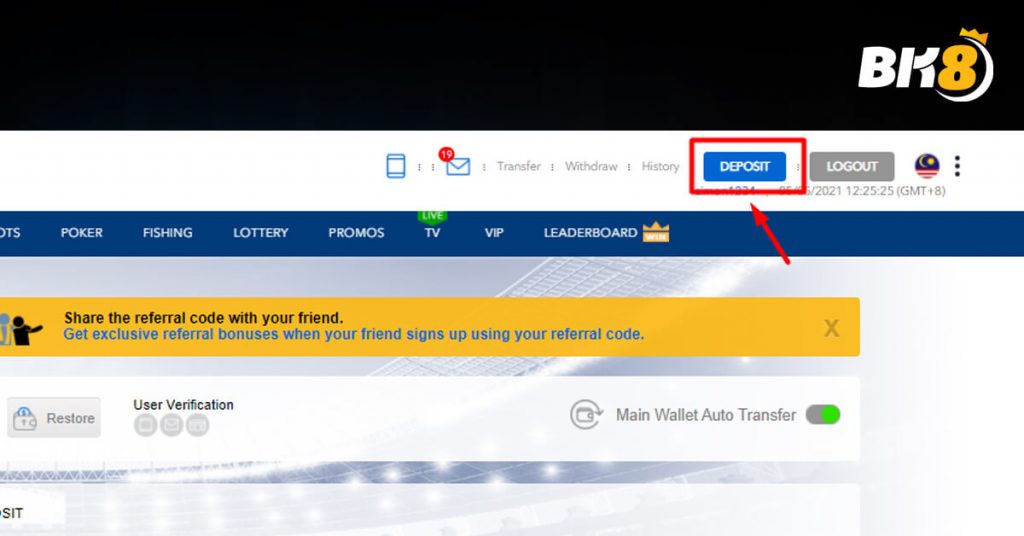Click the bank verification icon under User Verification

tap(198, 425)
